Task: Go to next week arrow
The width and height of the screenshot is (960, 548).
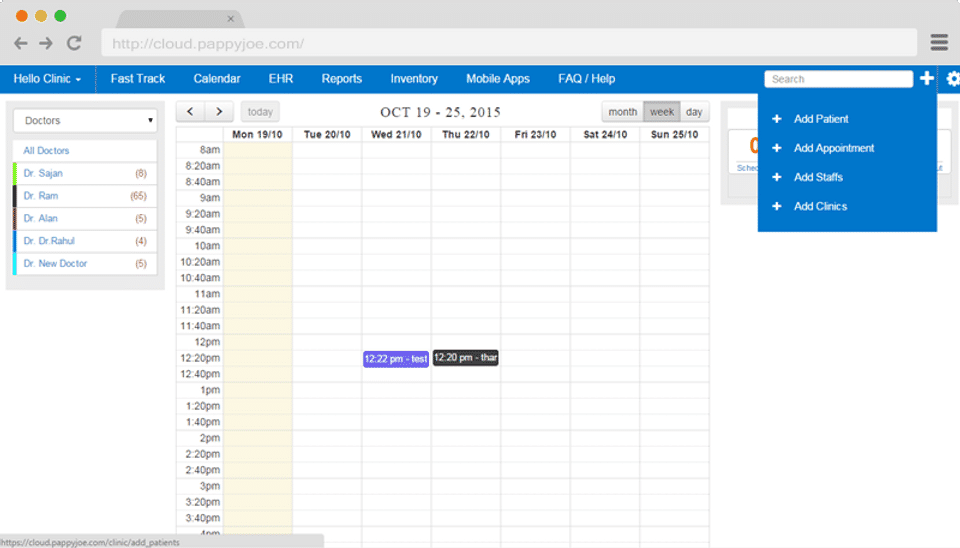Action: tap(219, 111)
